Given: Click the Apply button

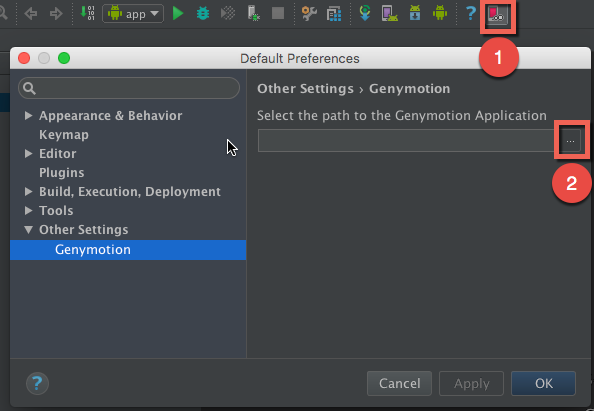Looking at the screenshot, I should coord(471,383).
